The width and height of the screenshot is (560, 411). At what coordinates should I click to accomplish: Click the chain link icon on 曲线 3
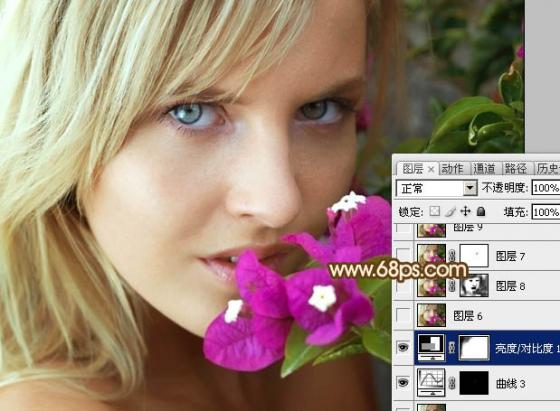(452, 384)
